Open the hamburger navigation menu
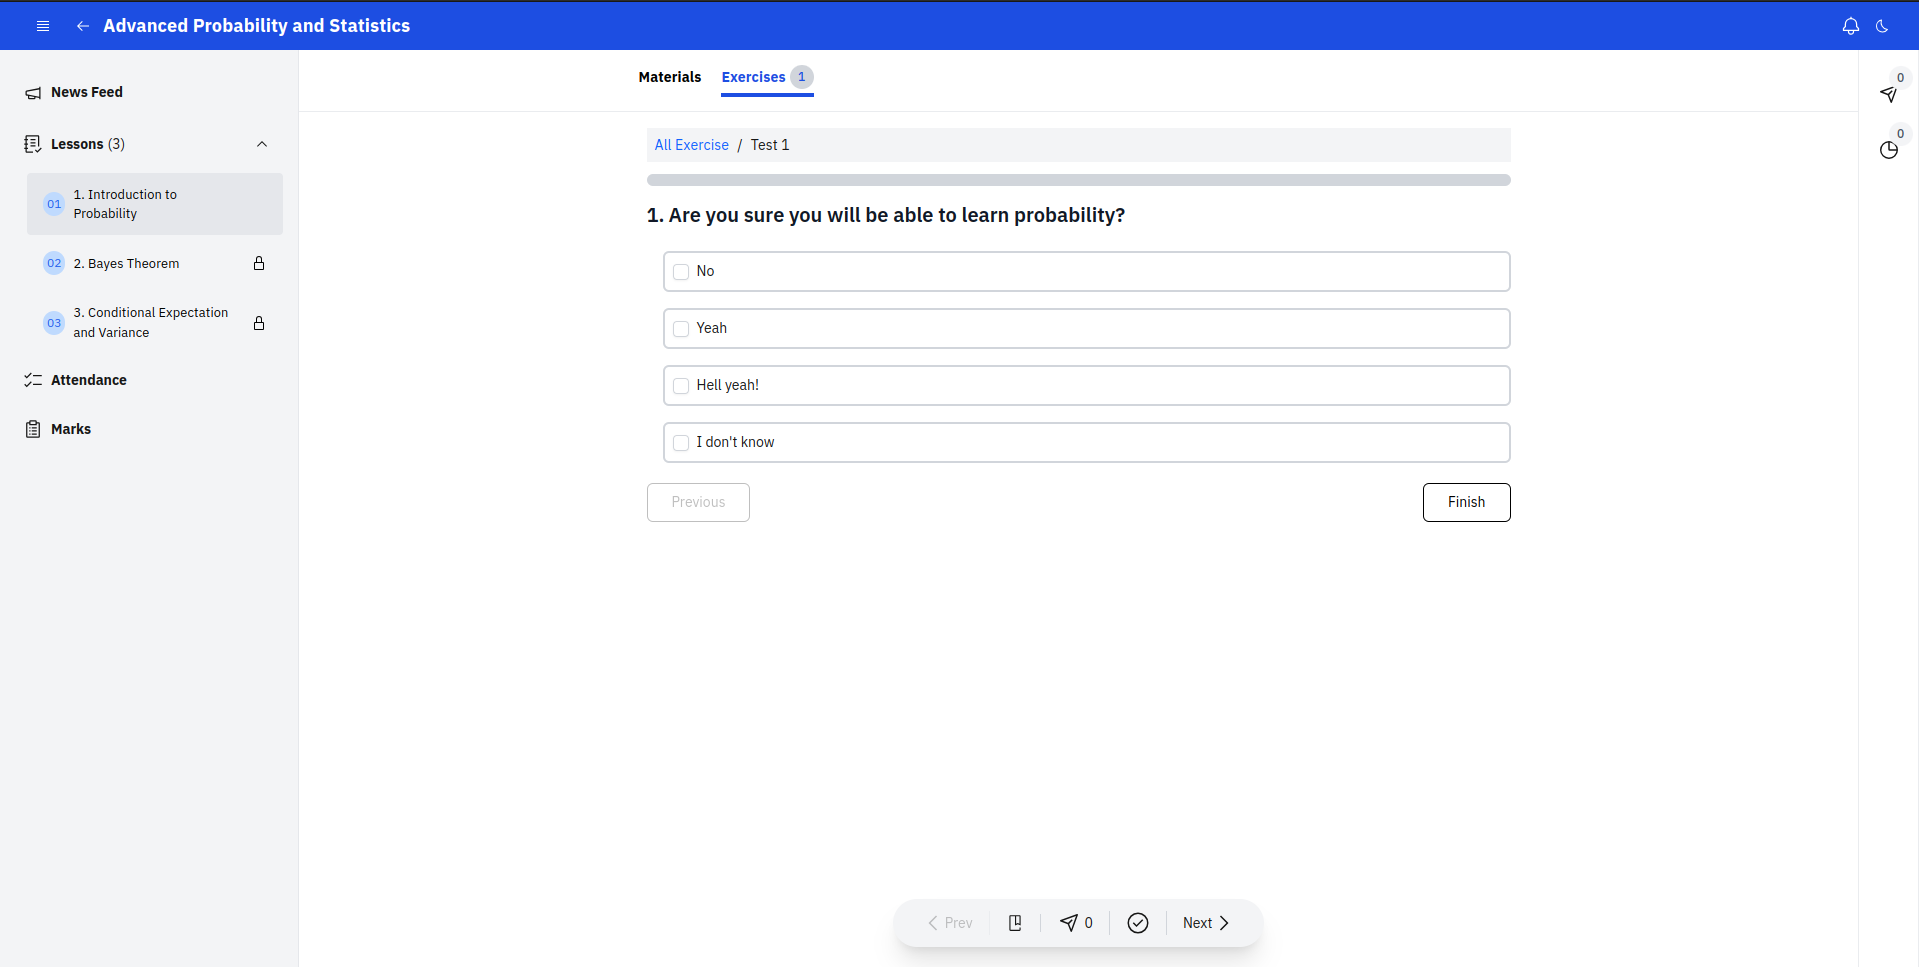1919x967 pixels. pyautogui.click(x=42, y=26)
